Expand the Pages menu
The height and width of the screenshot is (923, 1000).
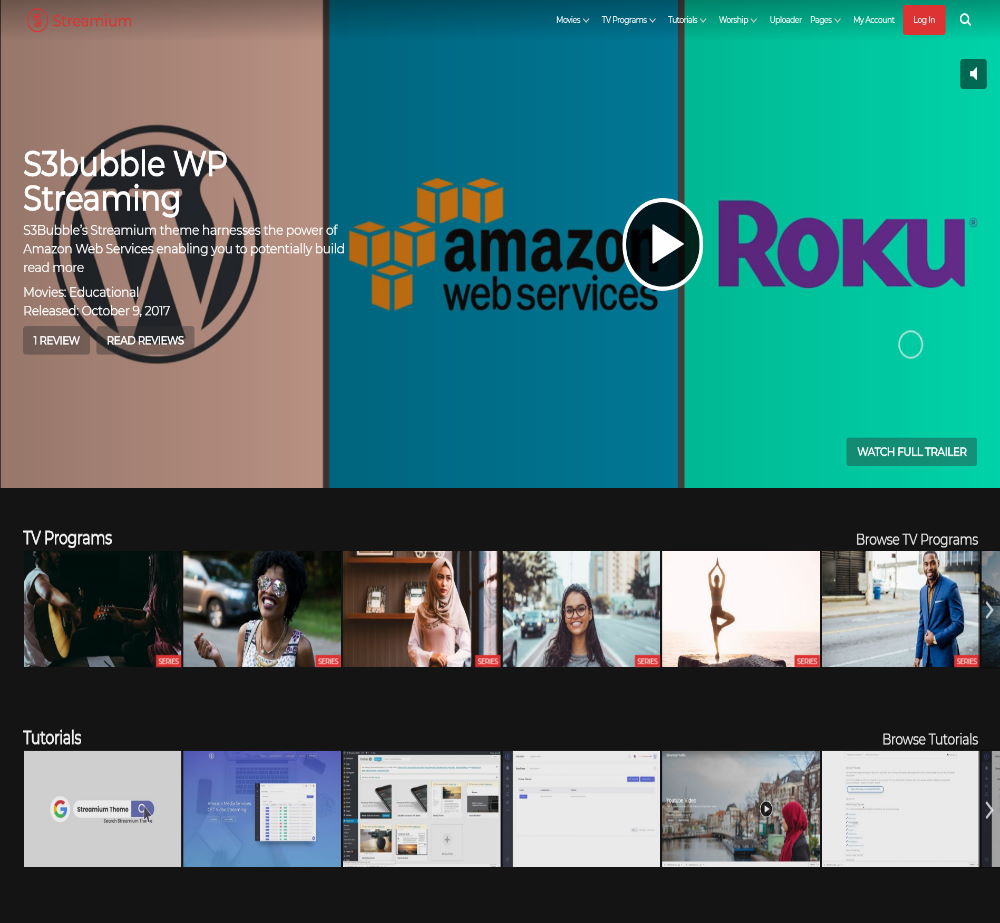click(x=825, y=20)
